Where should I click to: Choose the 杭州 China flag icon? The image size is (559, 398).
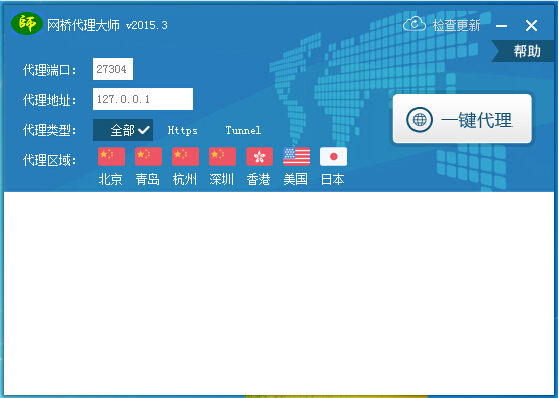pyautogui.click(x=185, y=157)
